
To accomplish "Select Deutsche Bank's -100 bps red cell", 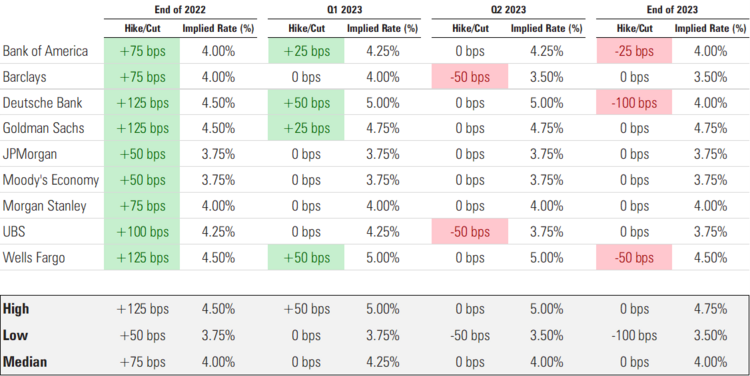I will [x=634, y=102].
